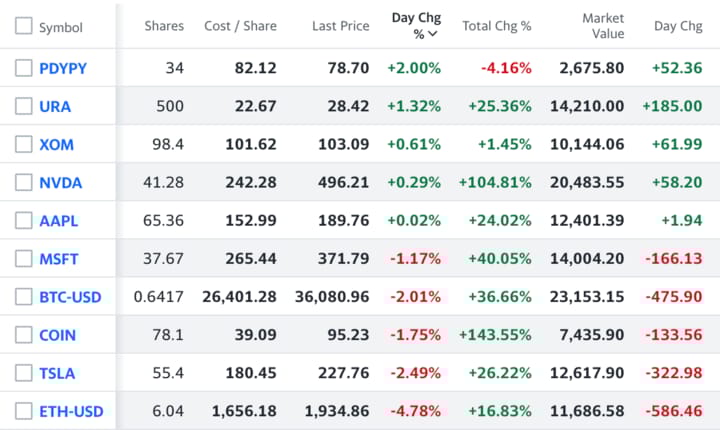The width and height of the screenshot is (720, 430).
Task: Open the URA symbol link
Action: pos(55,106)
